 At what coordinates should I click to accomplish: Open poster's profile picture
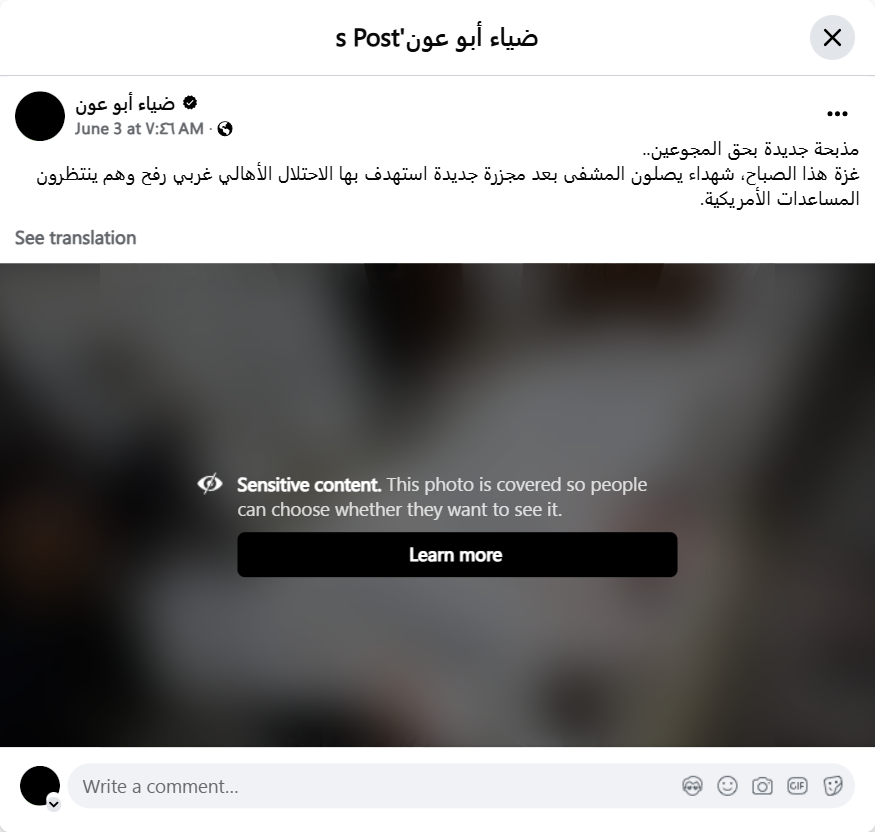tap(40, 116)
